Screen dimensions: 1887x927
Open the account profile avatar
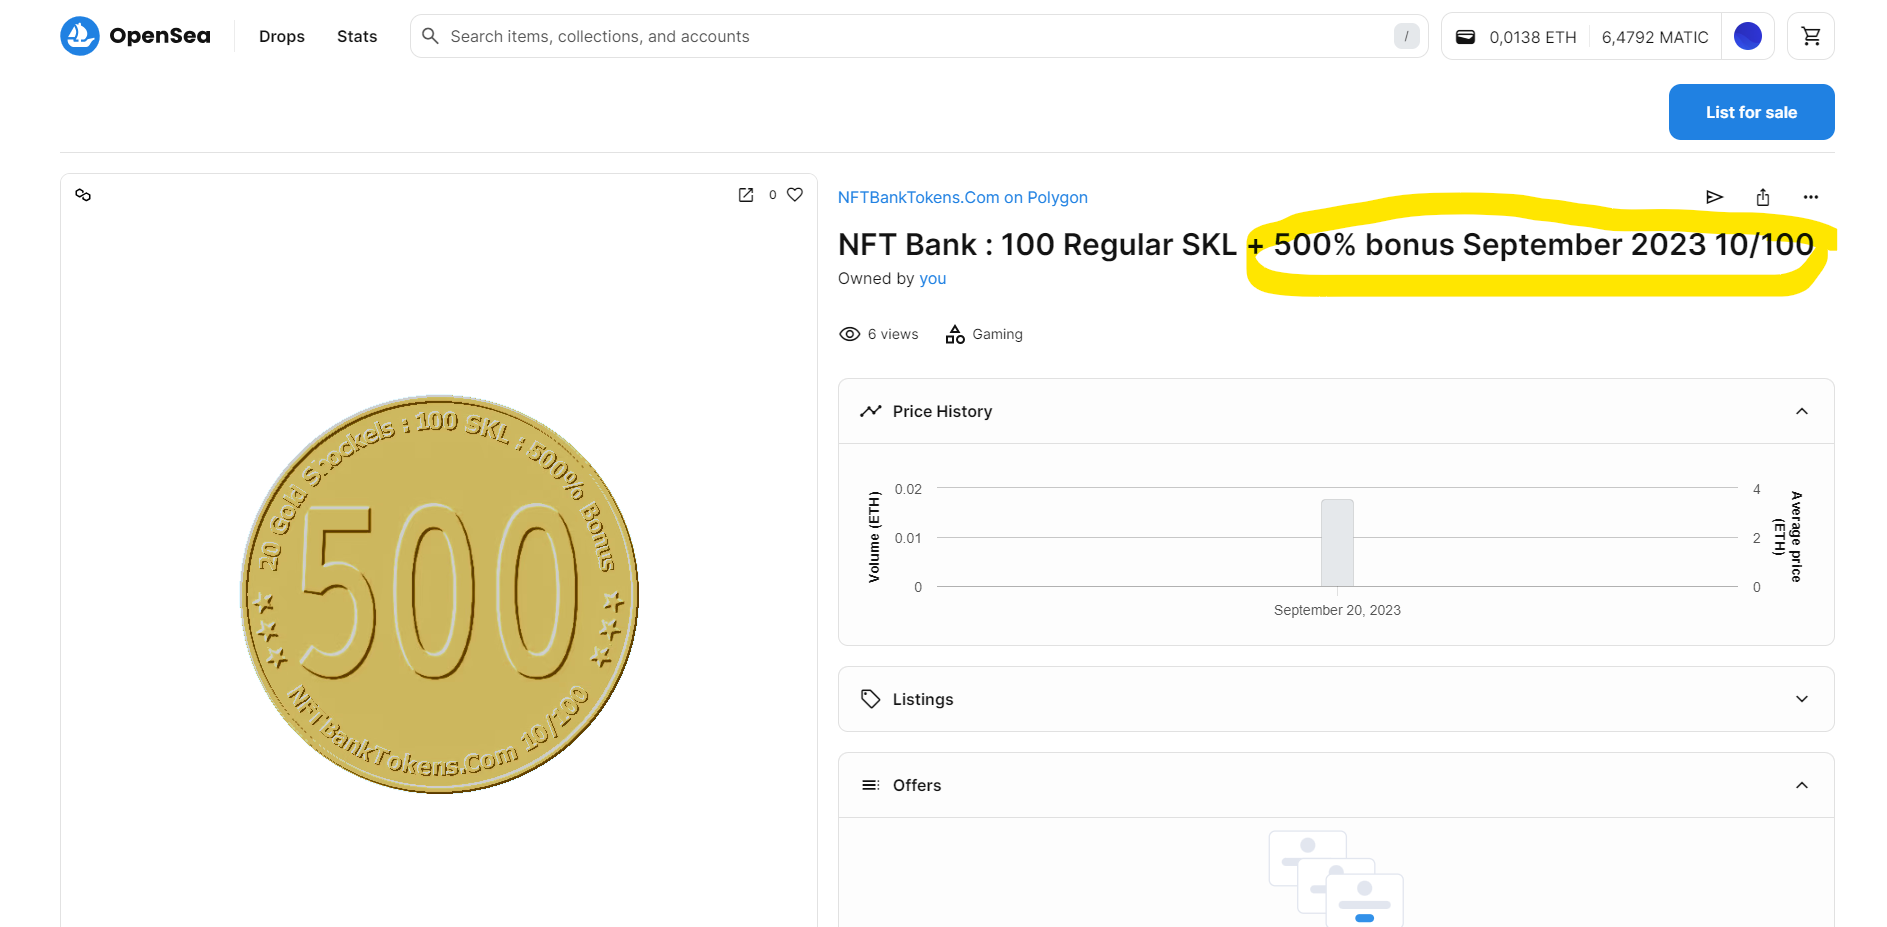(x=1747, y=36)
